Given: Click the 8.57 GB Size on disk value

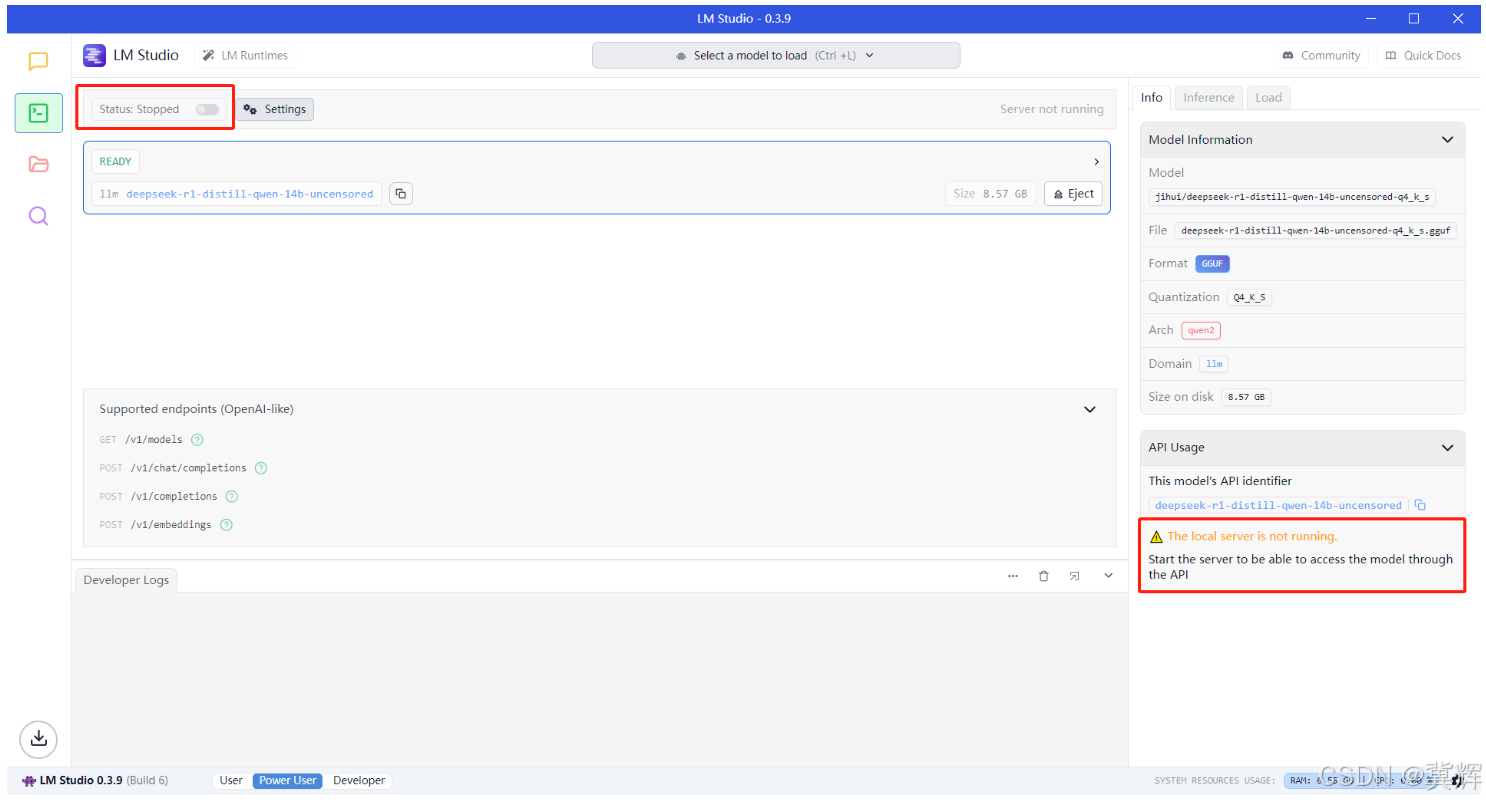Looking at the screenshot, I should (x=1246, y=397).
